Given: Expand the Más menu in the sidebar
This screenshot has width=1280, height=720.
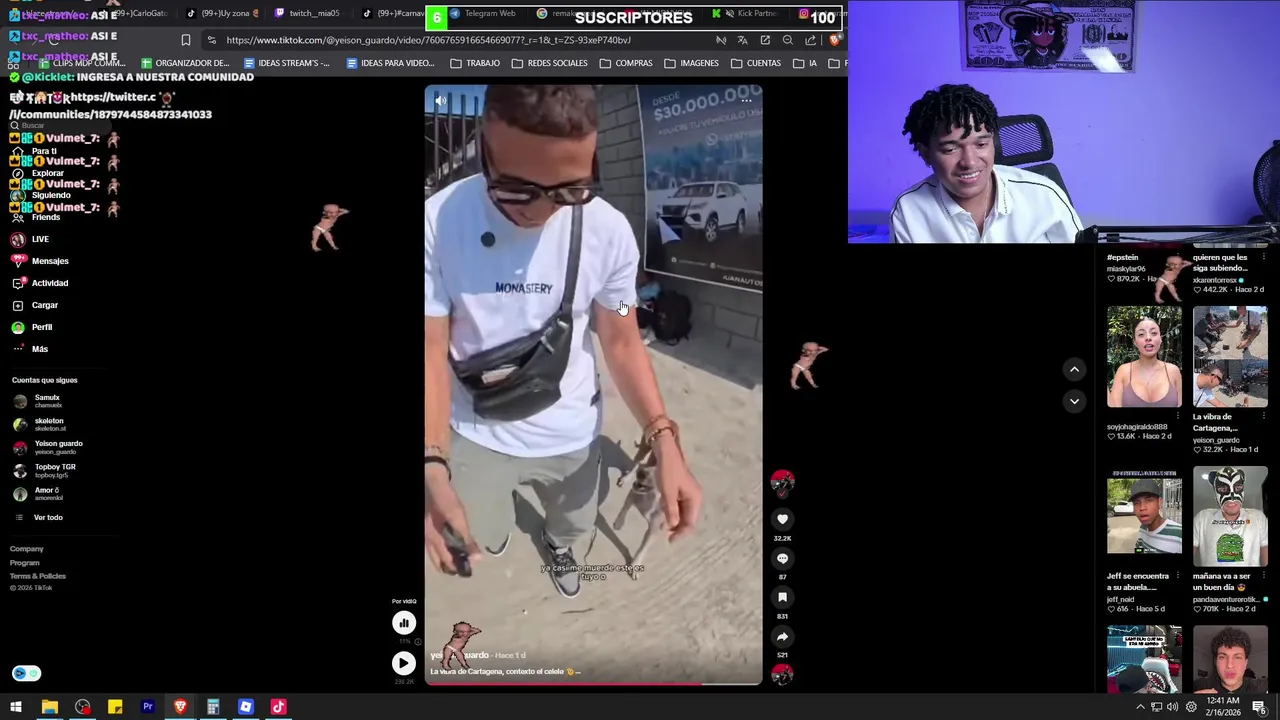Looking at the screenshot, I should point(30,349).
